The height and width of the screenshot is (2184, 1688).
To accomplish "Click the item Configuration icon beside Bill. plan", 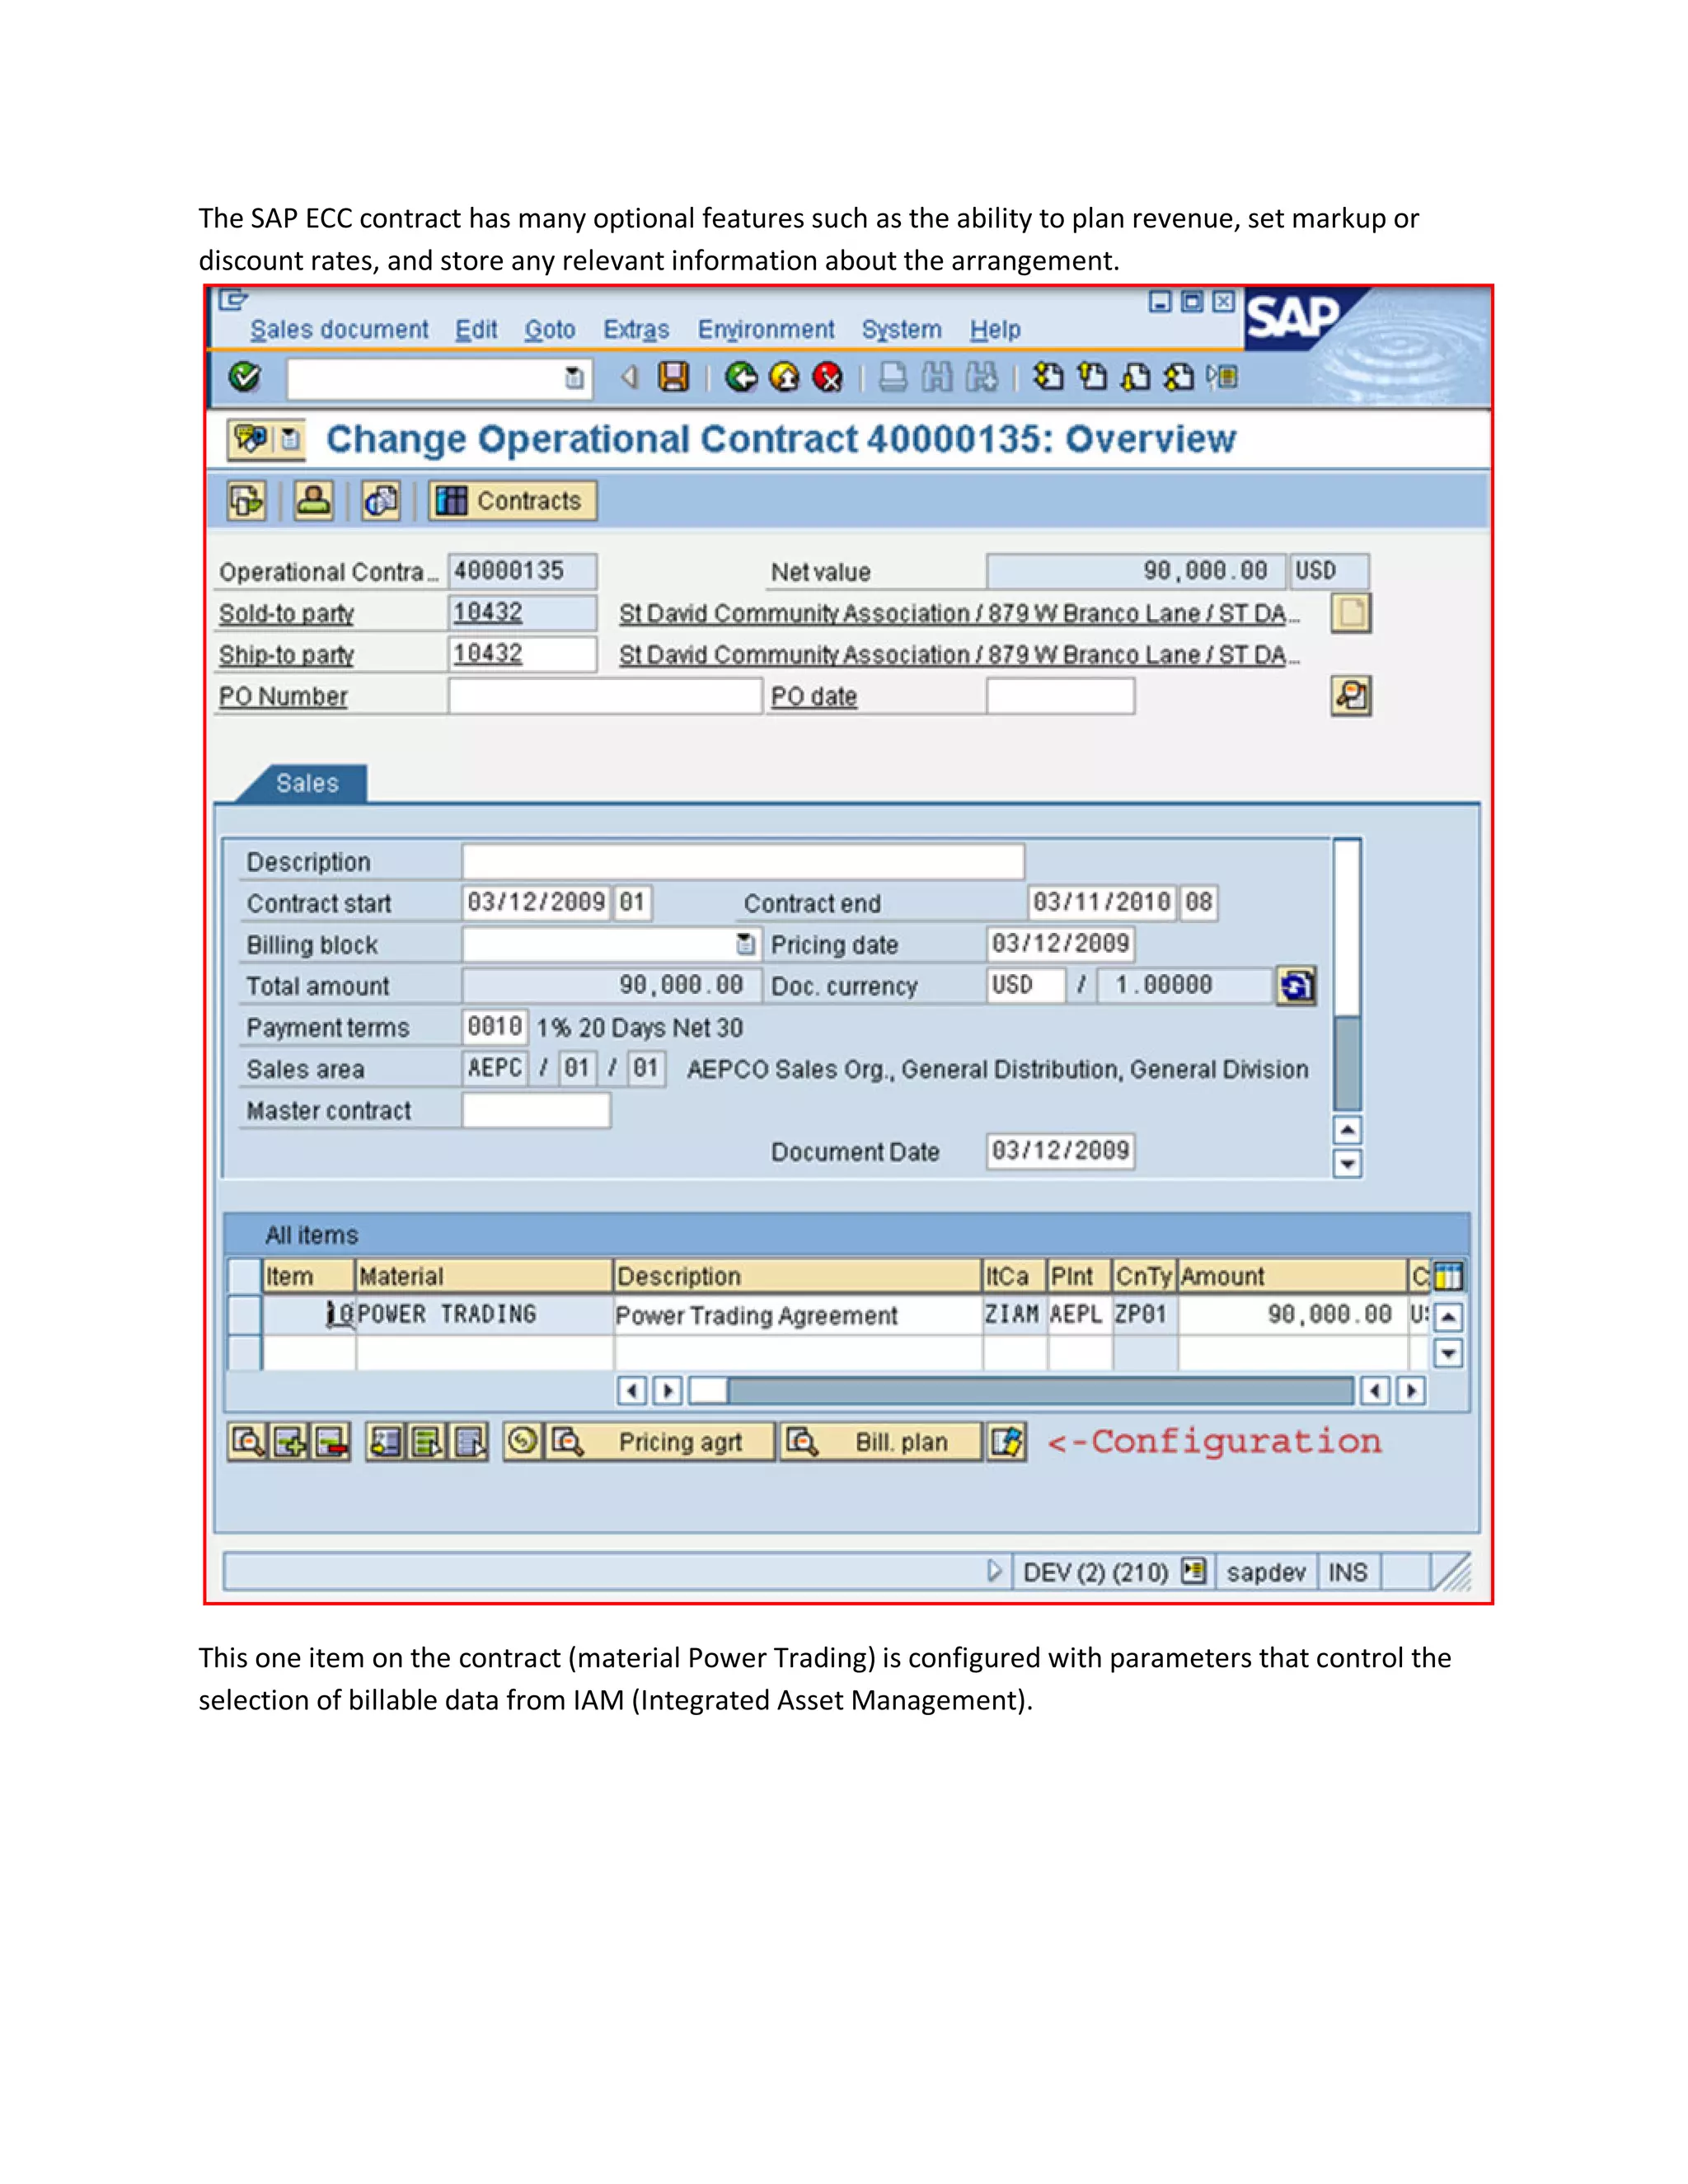I will (1007, 1442).
